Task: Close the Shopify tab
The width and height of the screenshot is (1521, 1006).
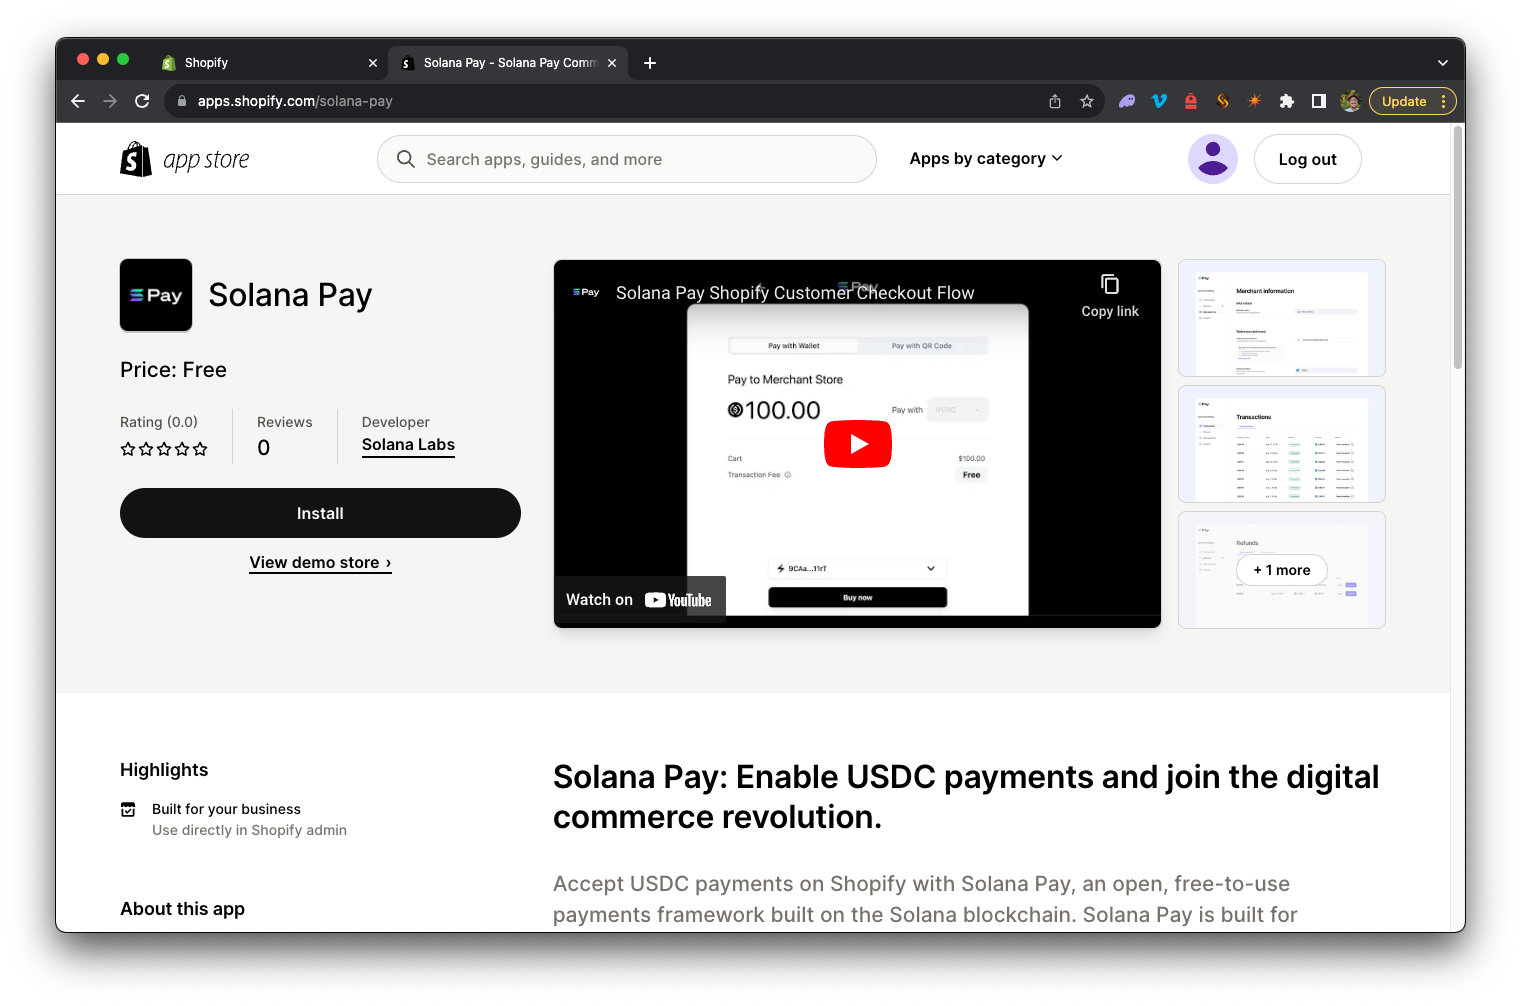Action: (373, 63)
